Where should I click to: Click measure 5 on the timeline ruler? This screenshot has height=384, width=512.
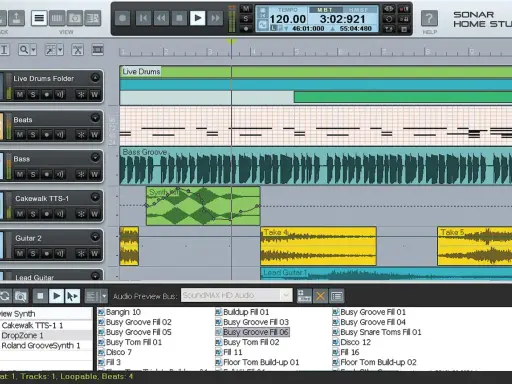[296, 52]
